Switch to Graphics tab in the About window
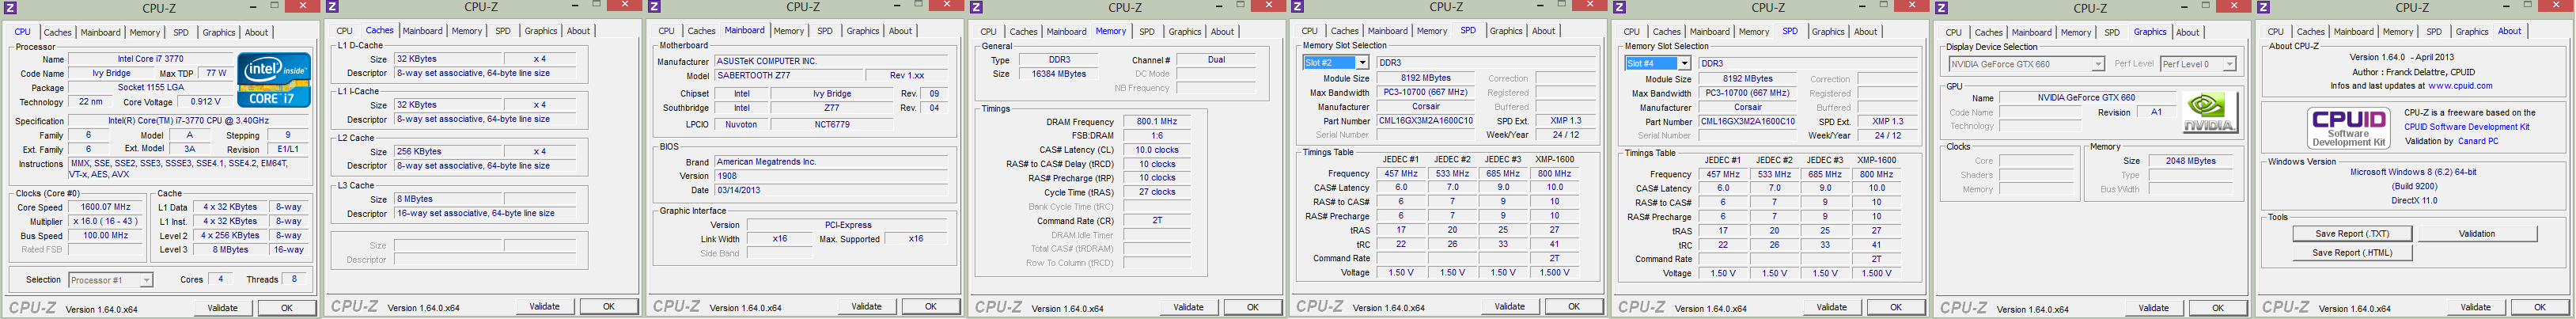The height and width of the screenshot is (319, 2576). point(2472,32)
